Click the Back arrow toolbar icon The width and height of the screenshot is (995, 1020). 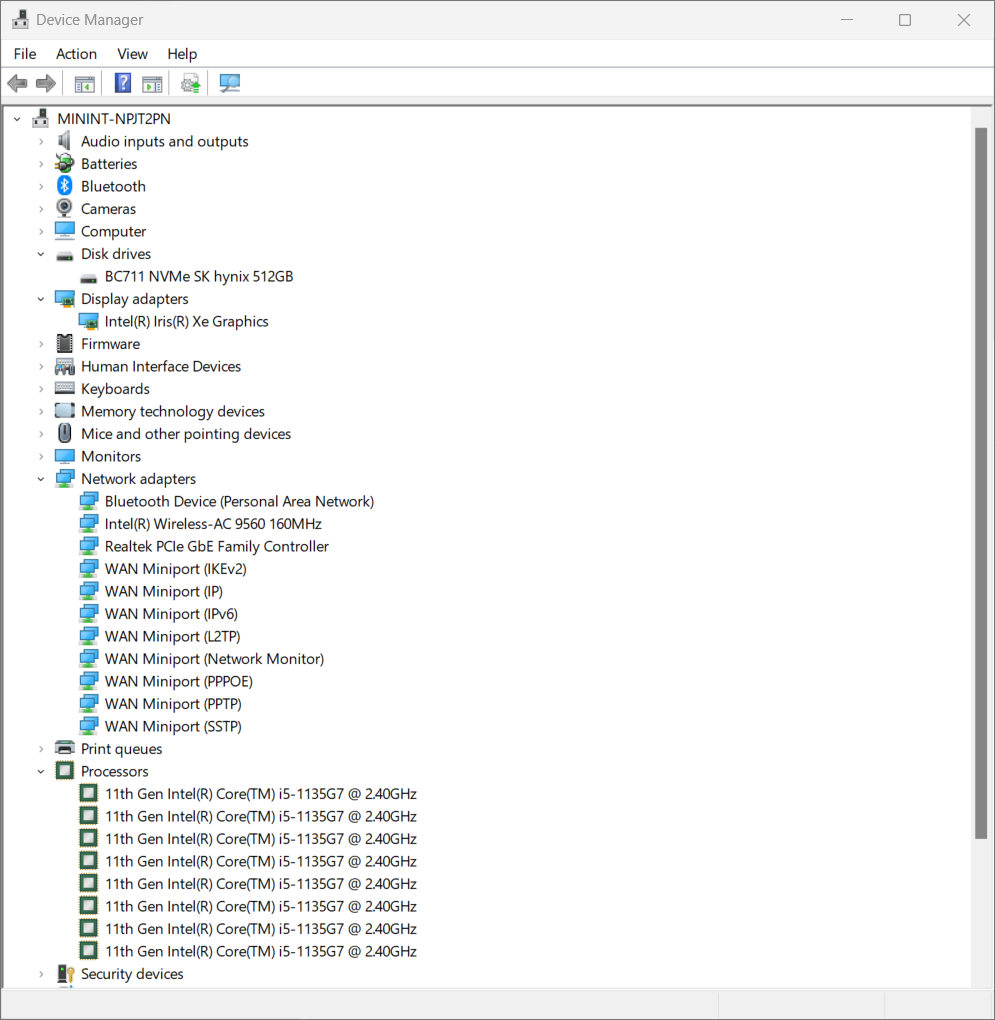(x=17, y=83)
